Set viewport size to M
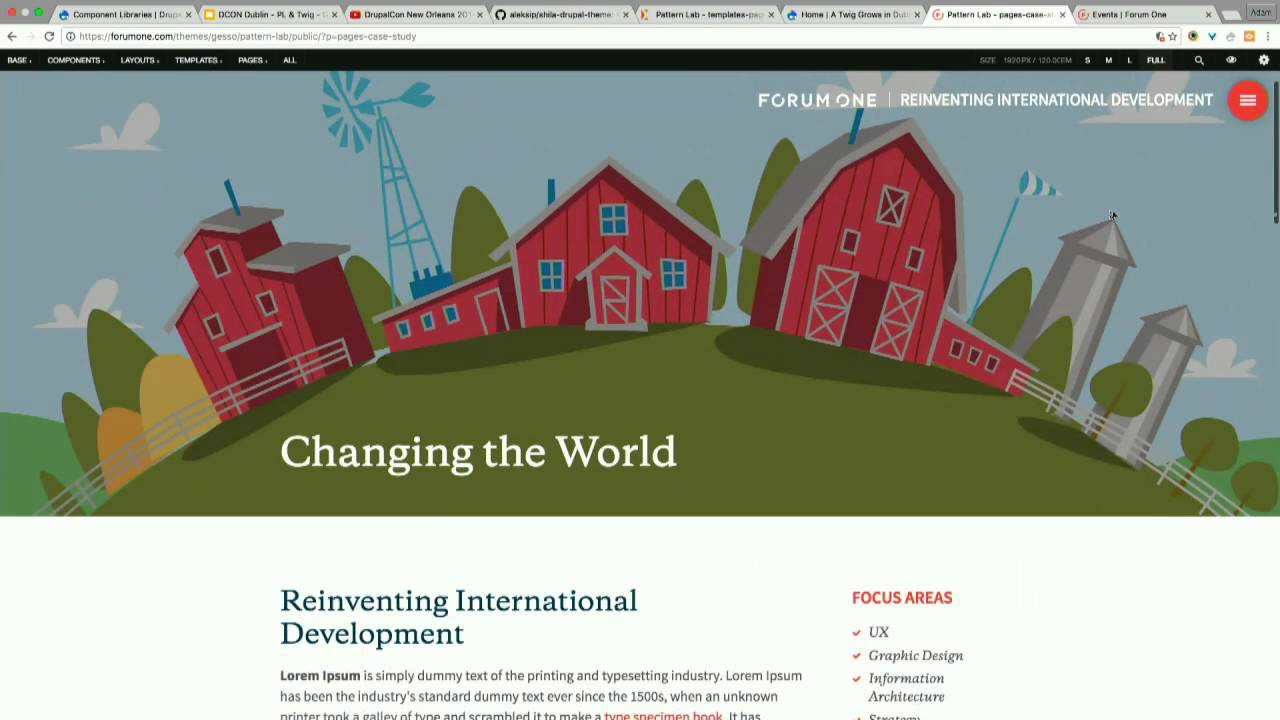The image size is (1280, 720). (x=1108, y=60)
